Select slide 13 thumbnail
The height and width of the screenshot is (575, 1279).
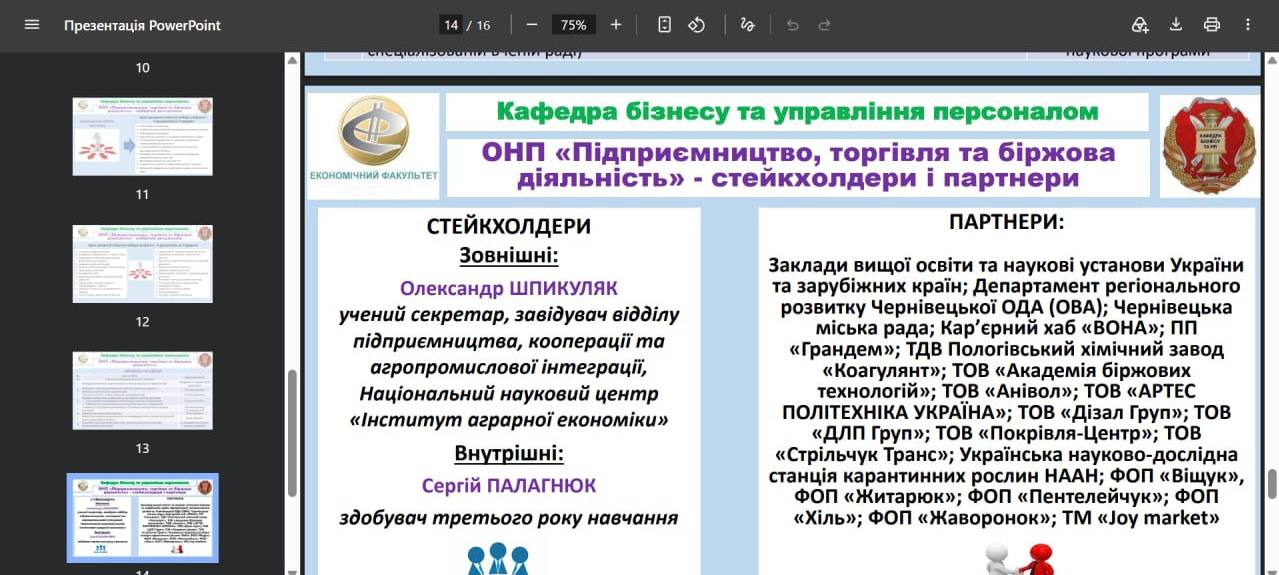[143, 391]
